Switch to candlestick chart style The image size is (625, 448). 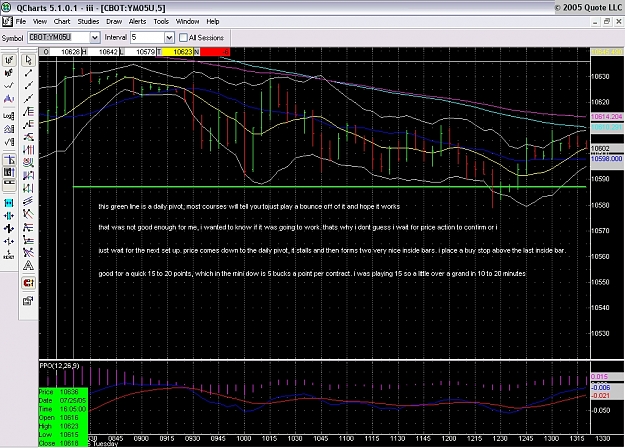point(9,73)
